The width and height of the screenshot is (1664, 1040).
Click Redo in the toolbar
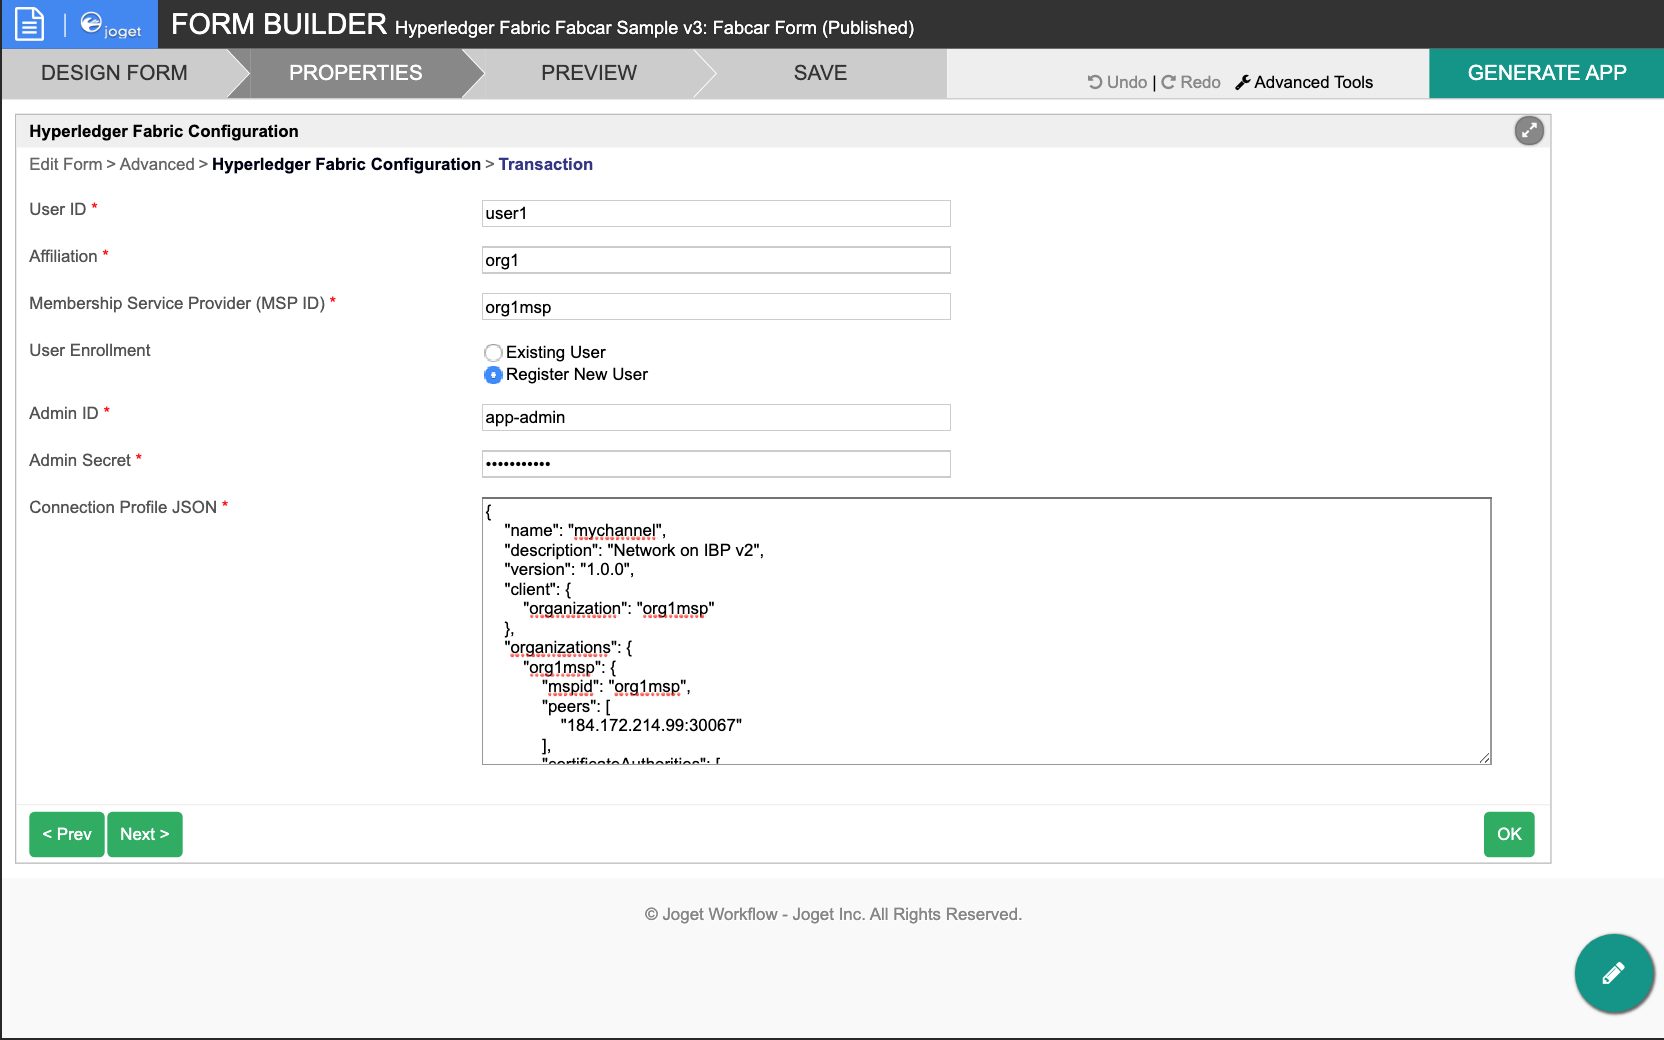click(1191, 82)
